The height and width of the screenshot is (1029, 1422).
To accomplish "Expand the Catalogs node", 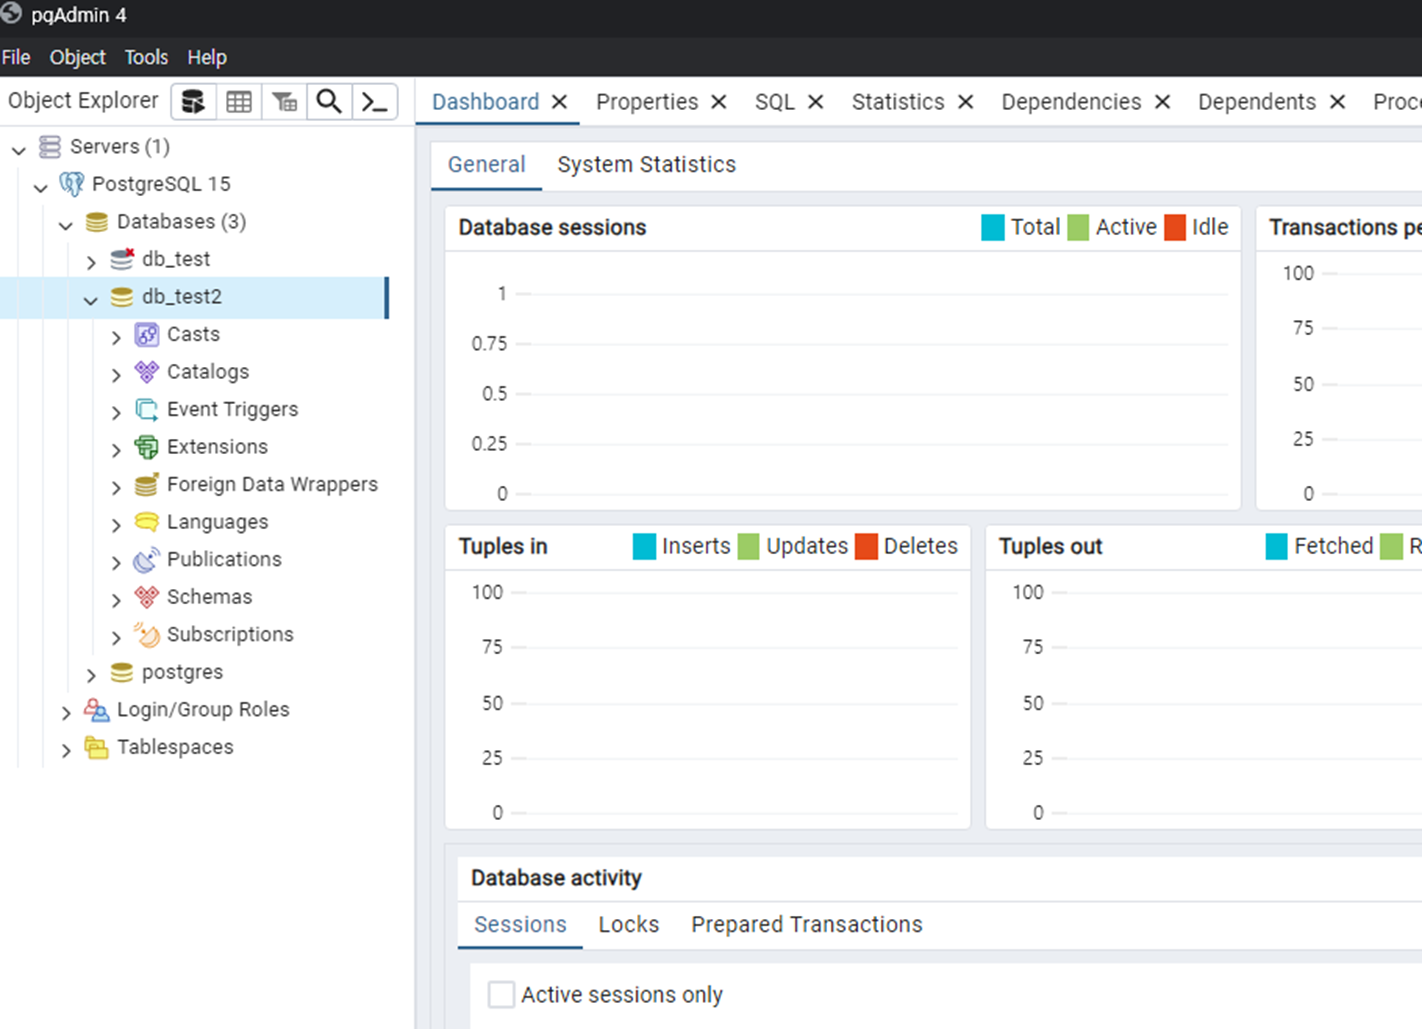I will (116, 375).
